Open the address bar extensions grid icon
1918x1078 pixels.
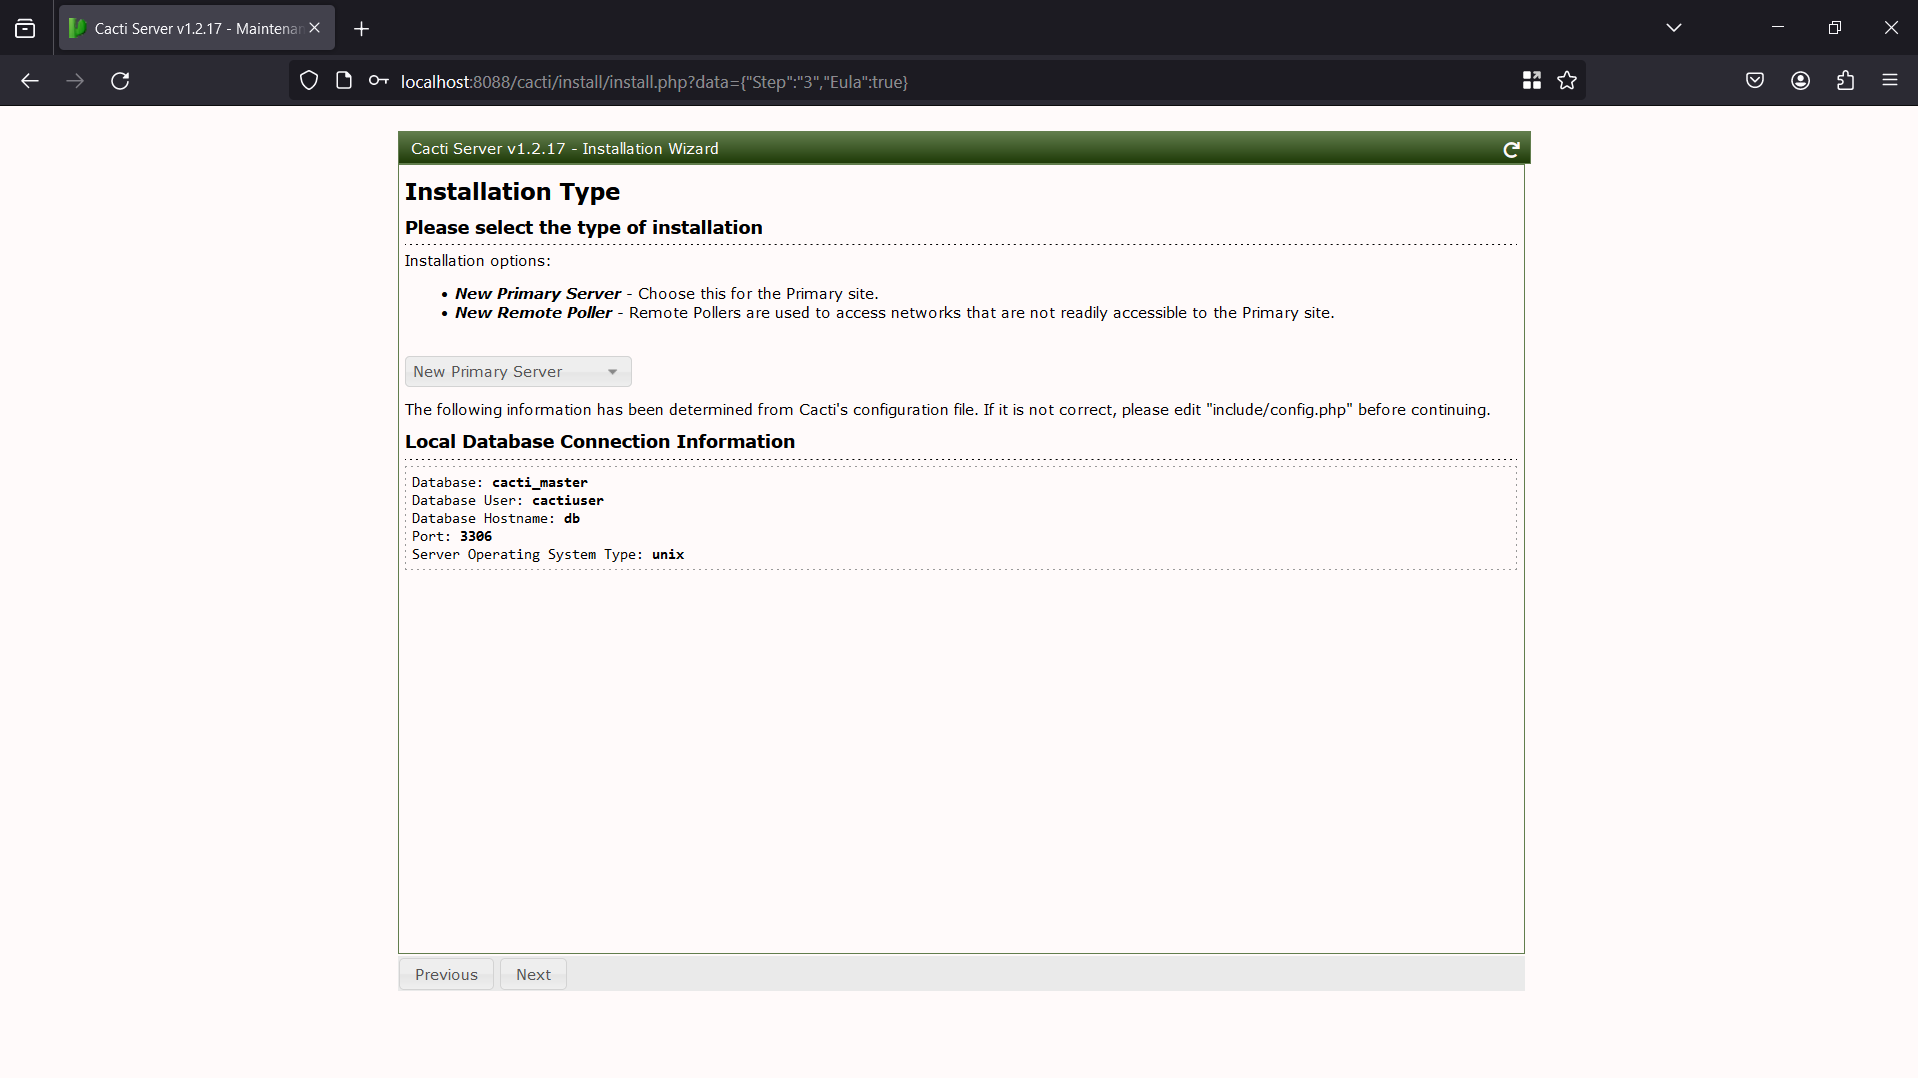click(x=1531, y=81)
